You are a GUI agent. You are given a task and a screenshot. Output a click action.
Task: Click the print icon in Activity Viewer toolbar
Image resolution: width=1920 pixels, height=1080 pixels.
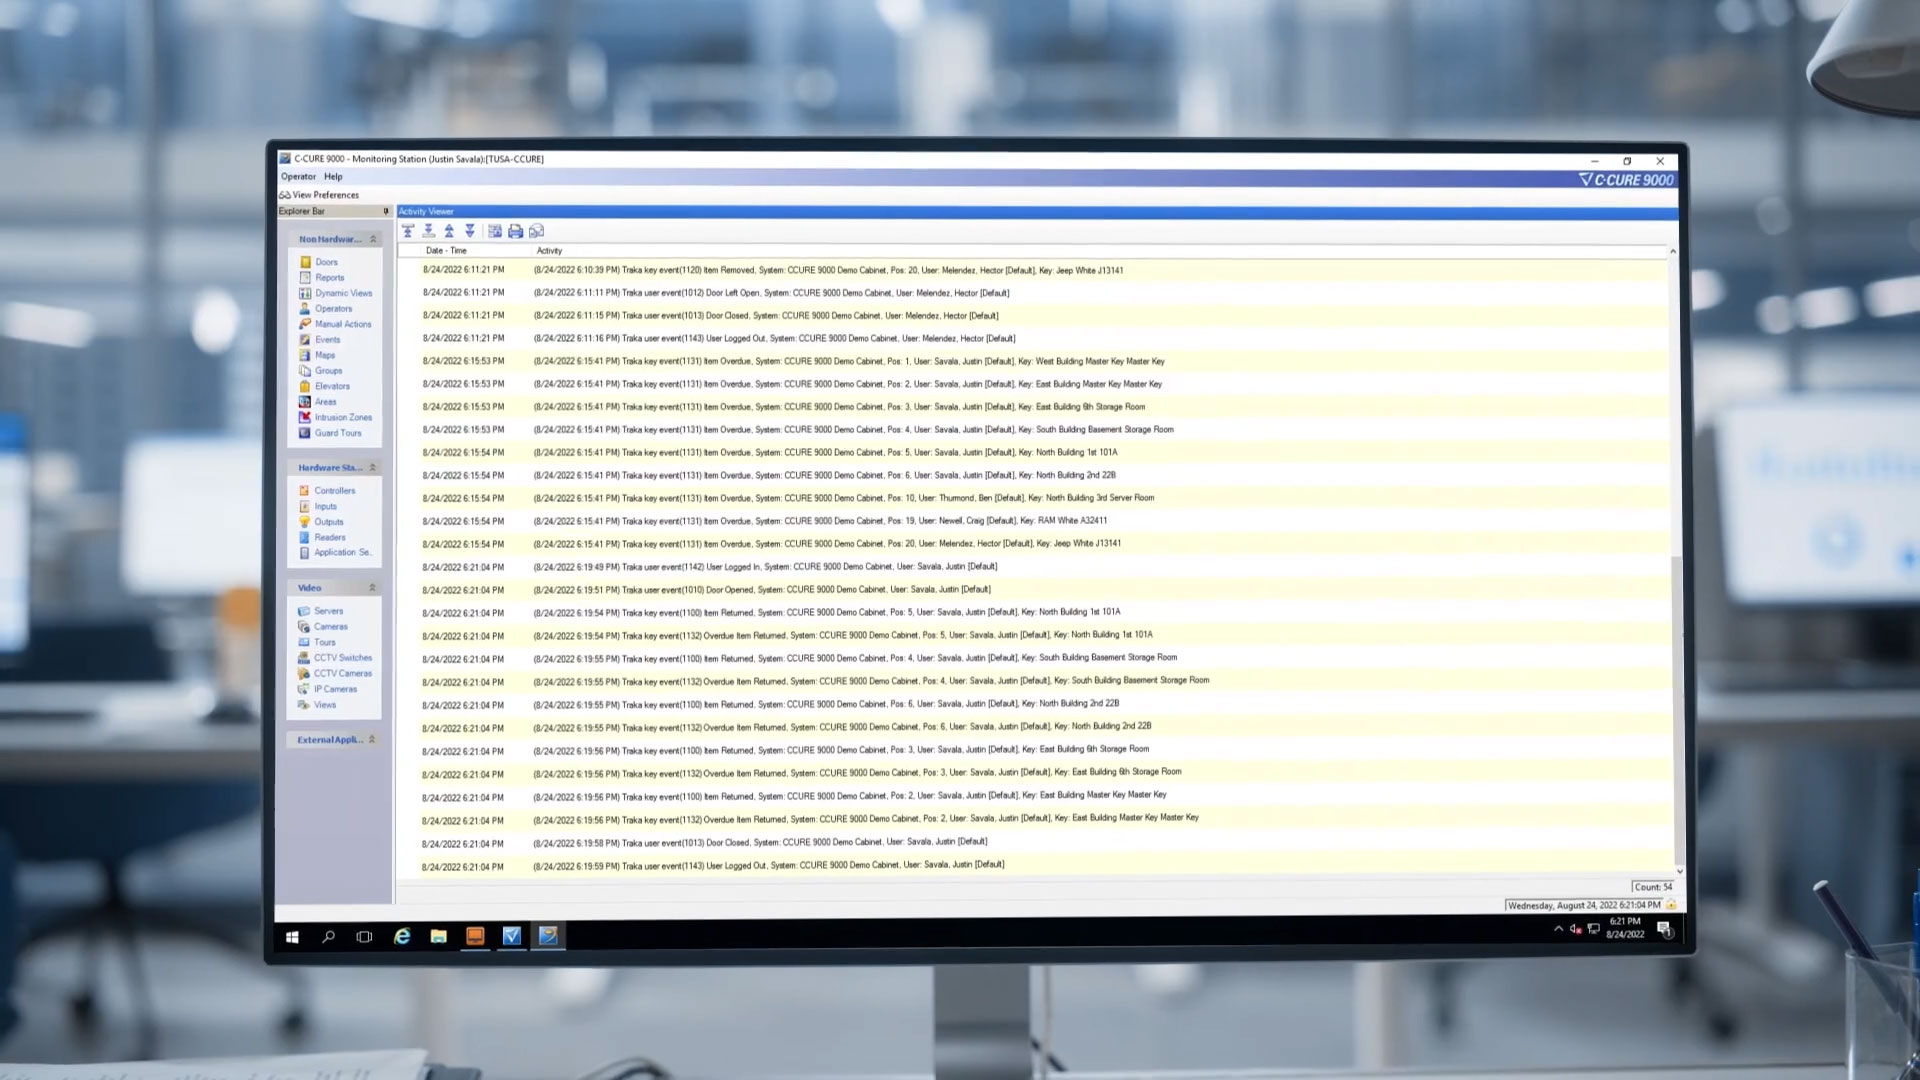[516, 229]
